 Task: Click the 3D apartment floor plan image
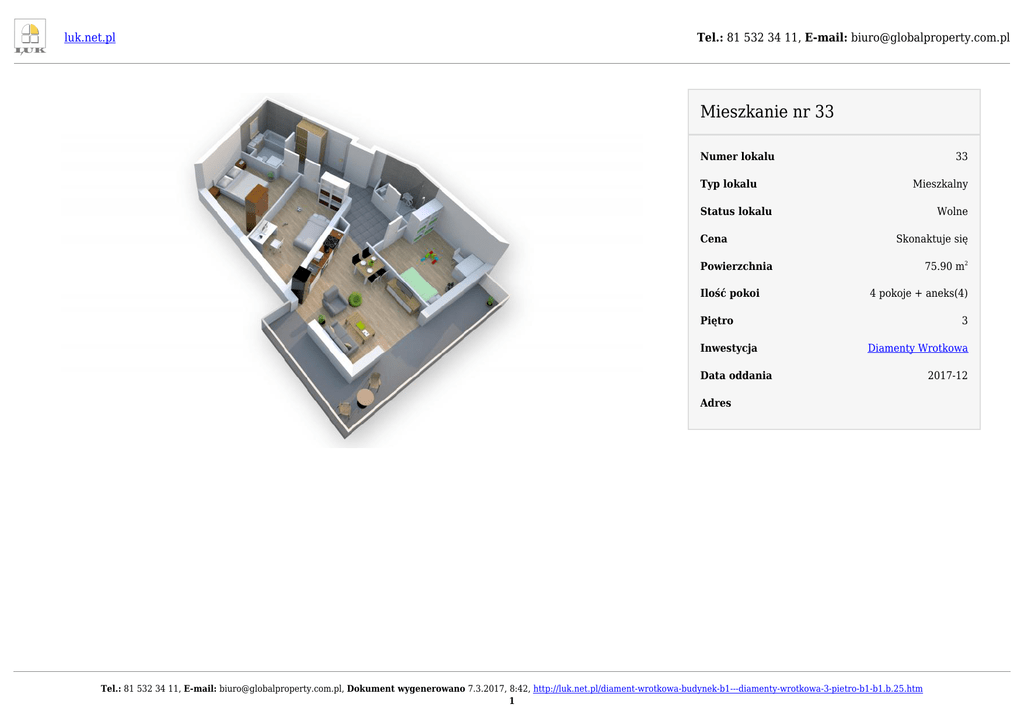pos(352,268)
